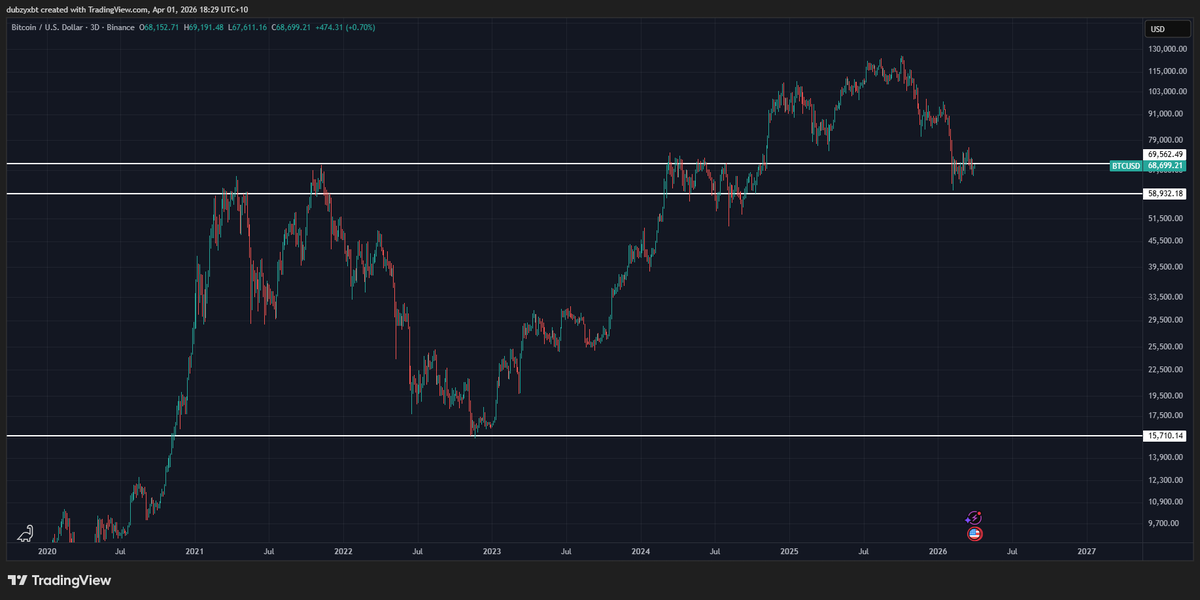The image size is (1200, 600).
Task: Select the 15,710.14 horizontal line price label
Action: 1165,436
